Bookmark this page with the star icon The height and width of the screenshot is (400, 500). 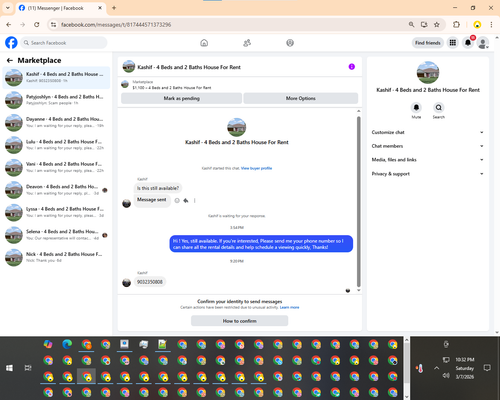pyautogui.click(x=437, y=24)
